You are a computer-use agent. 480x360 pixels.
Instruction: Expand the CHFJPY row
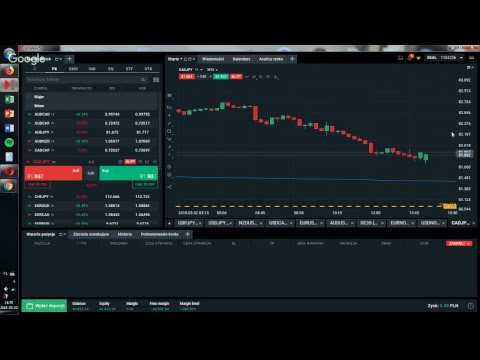(29, 197)
